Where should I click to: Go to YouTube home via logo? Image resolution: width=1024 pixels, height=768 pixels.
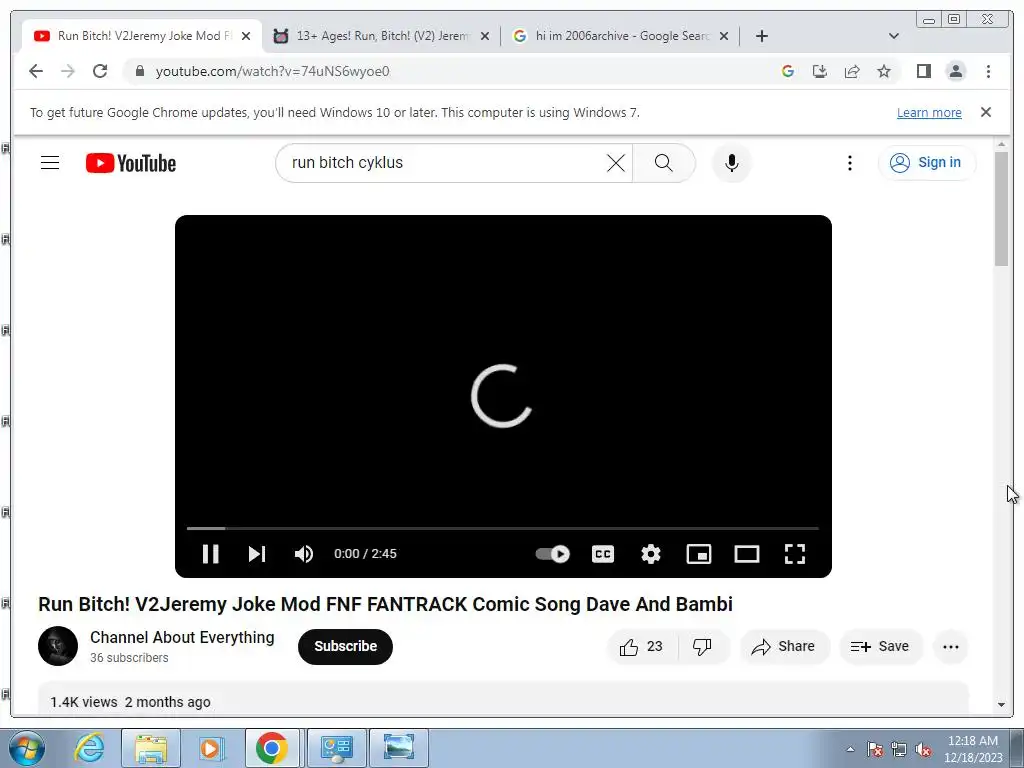pos(131,163)
